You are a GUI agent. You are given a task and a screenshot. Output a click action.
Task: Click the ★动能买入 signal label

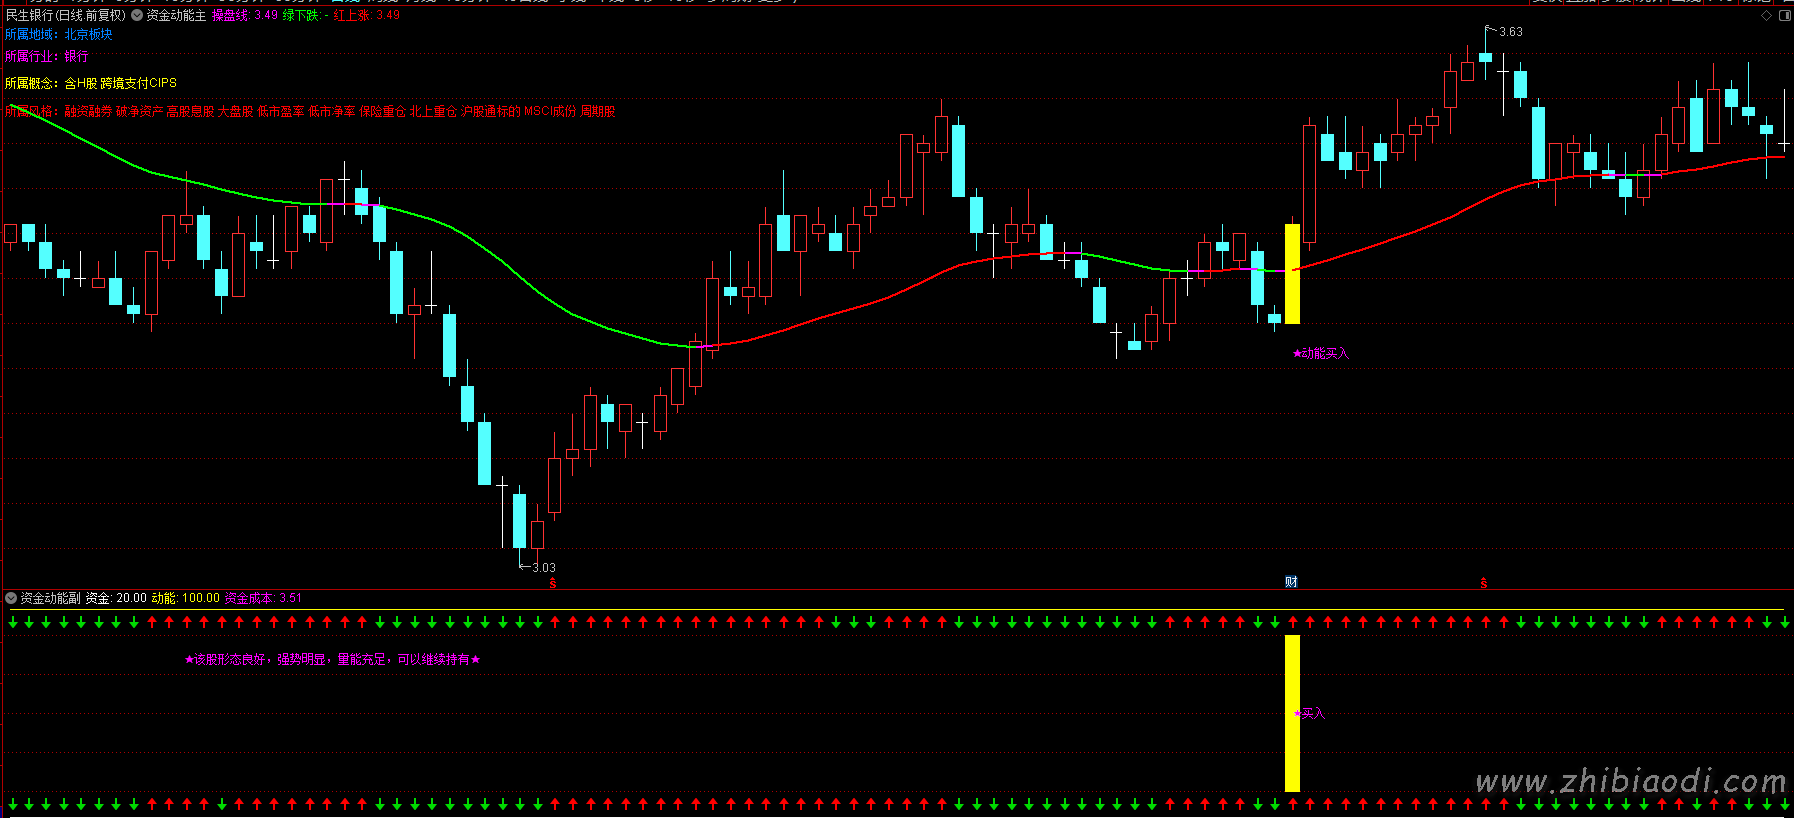(x=1321, y=353)
